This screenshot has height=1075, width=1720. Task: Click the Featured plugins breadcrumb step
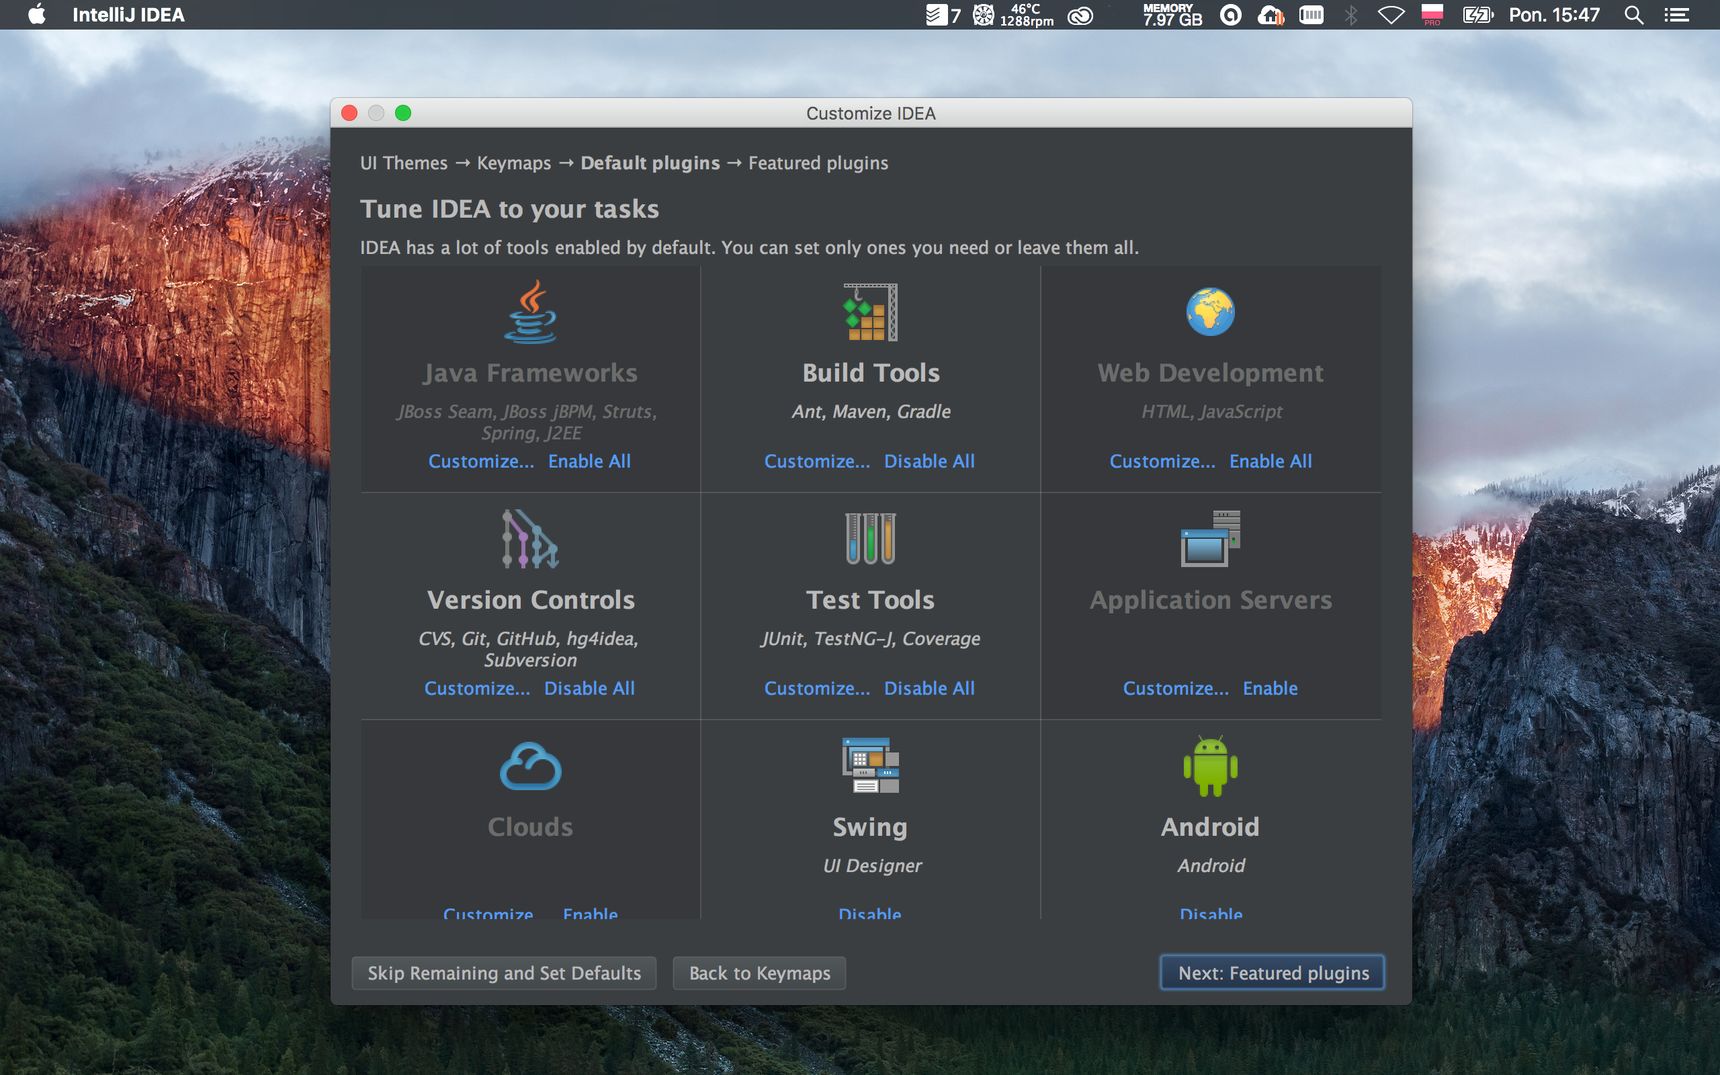[x=818, y=163]
